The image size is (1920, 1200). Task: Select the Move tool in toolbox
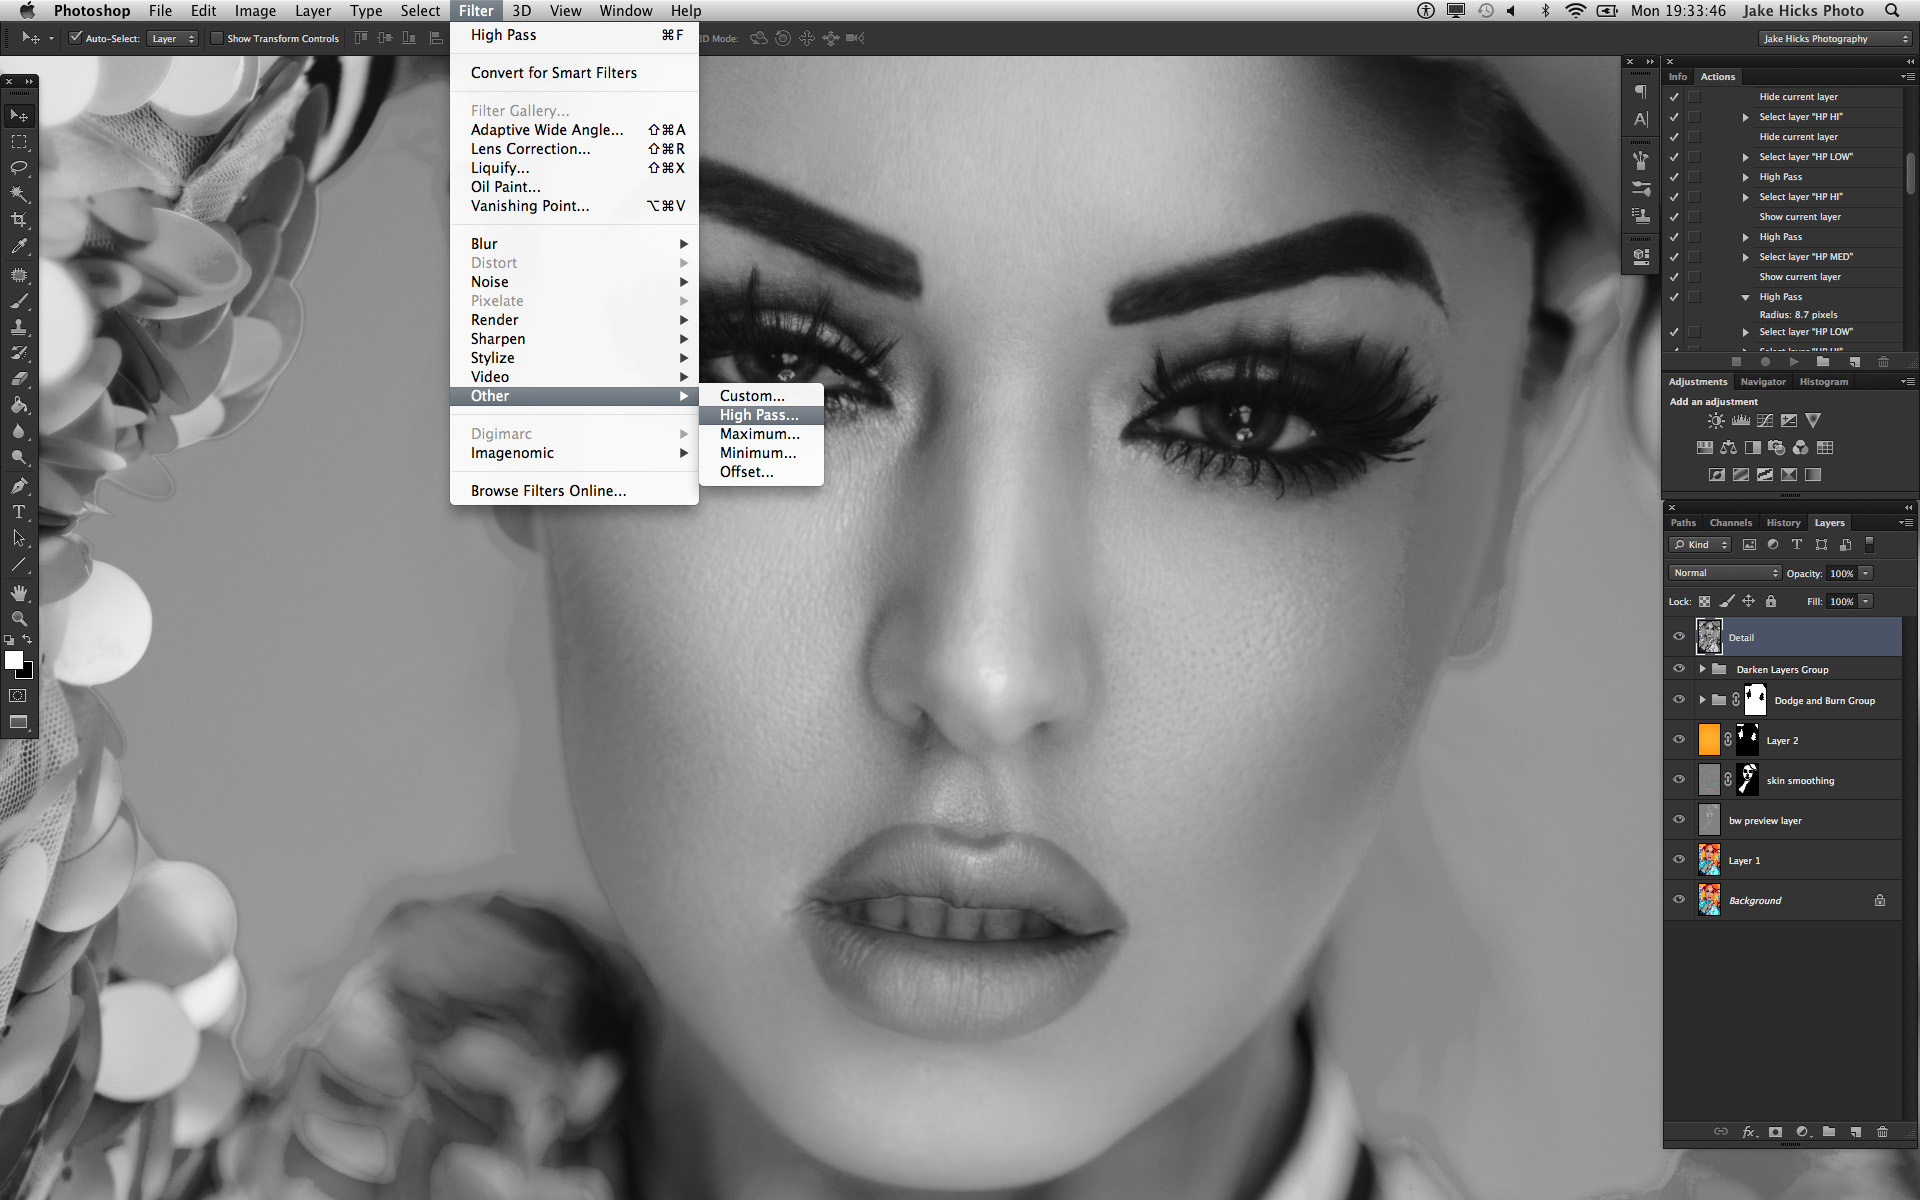[x=19, y=116]
